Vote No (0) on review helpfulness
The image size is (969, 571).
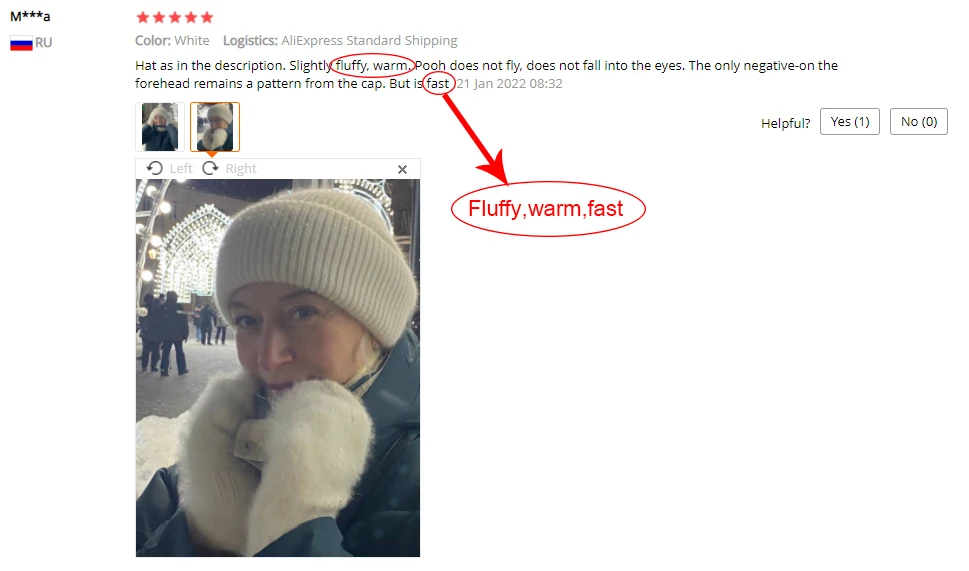pos(919,122)
